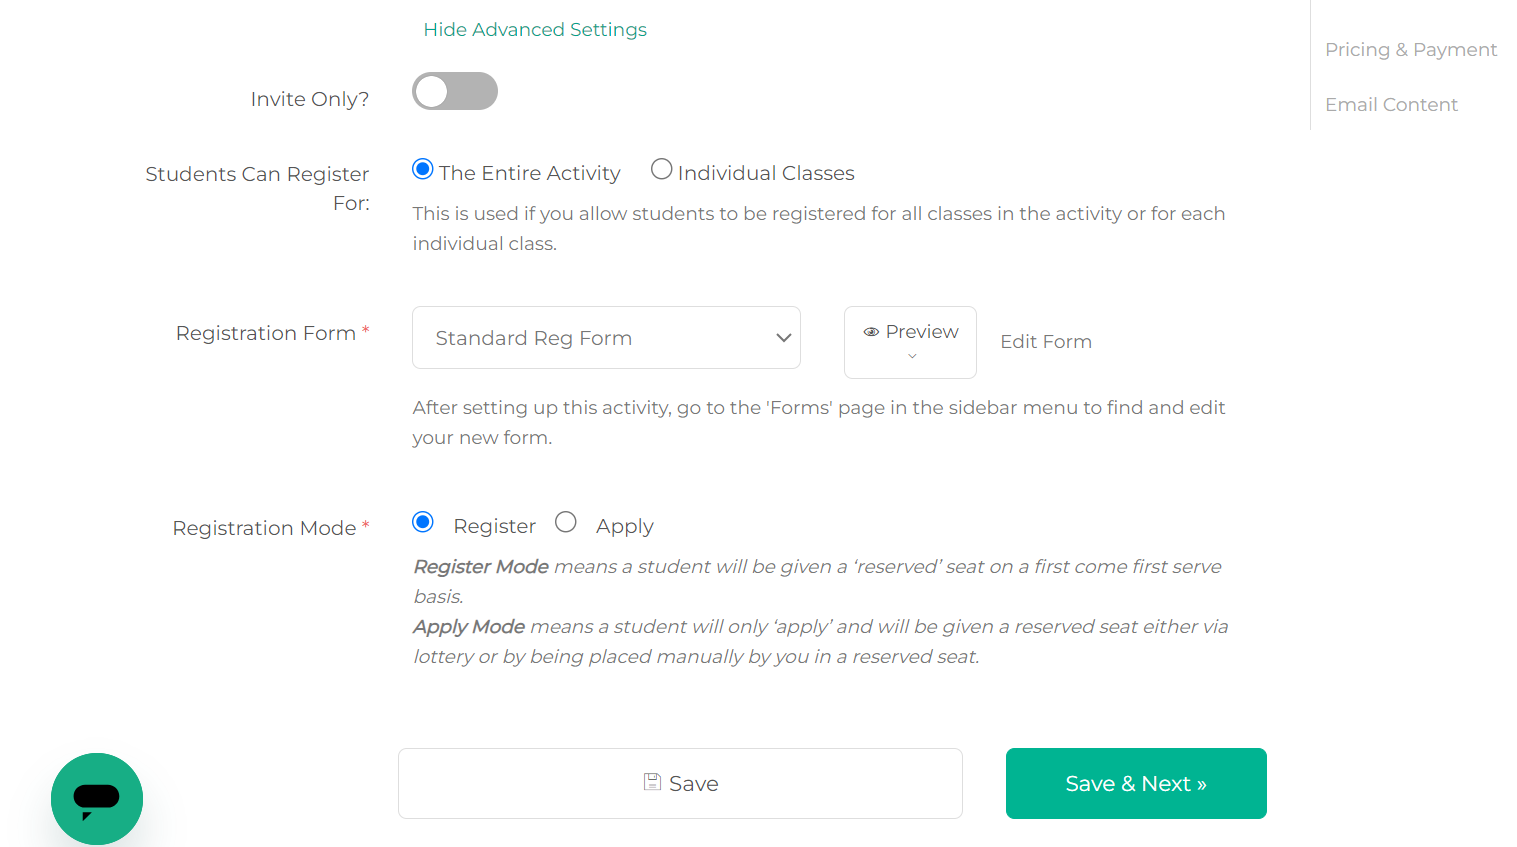
Task: Toggle the Invite Only switch
Action: coord(455,91)
